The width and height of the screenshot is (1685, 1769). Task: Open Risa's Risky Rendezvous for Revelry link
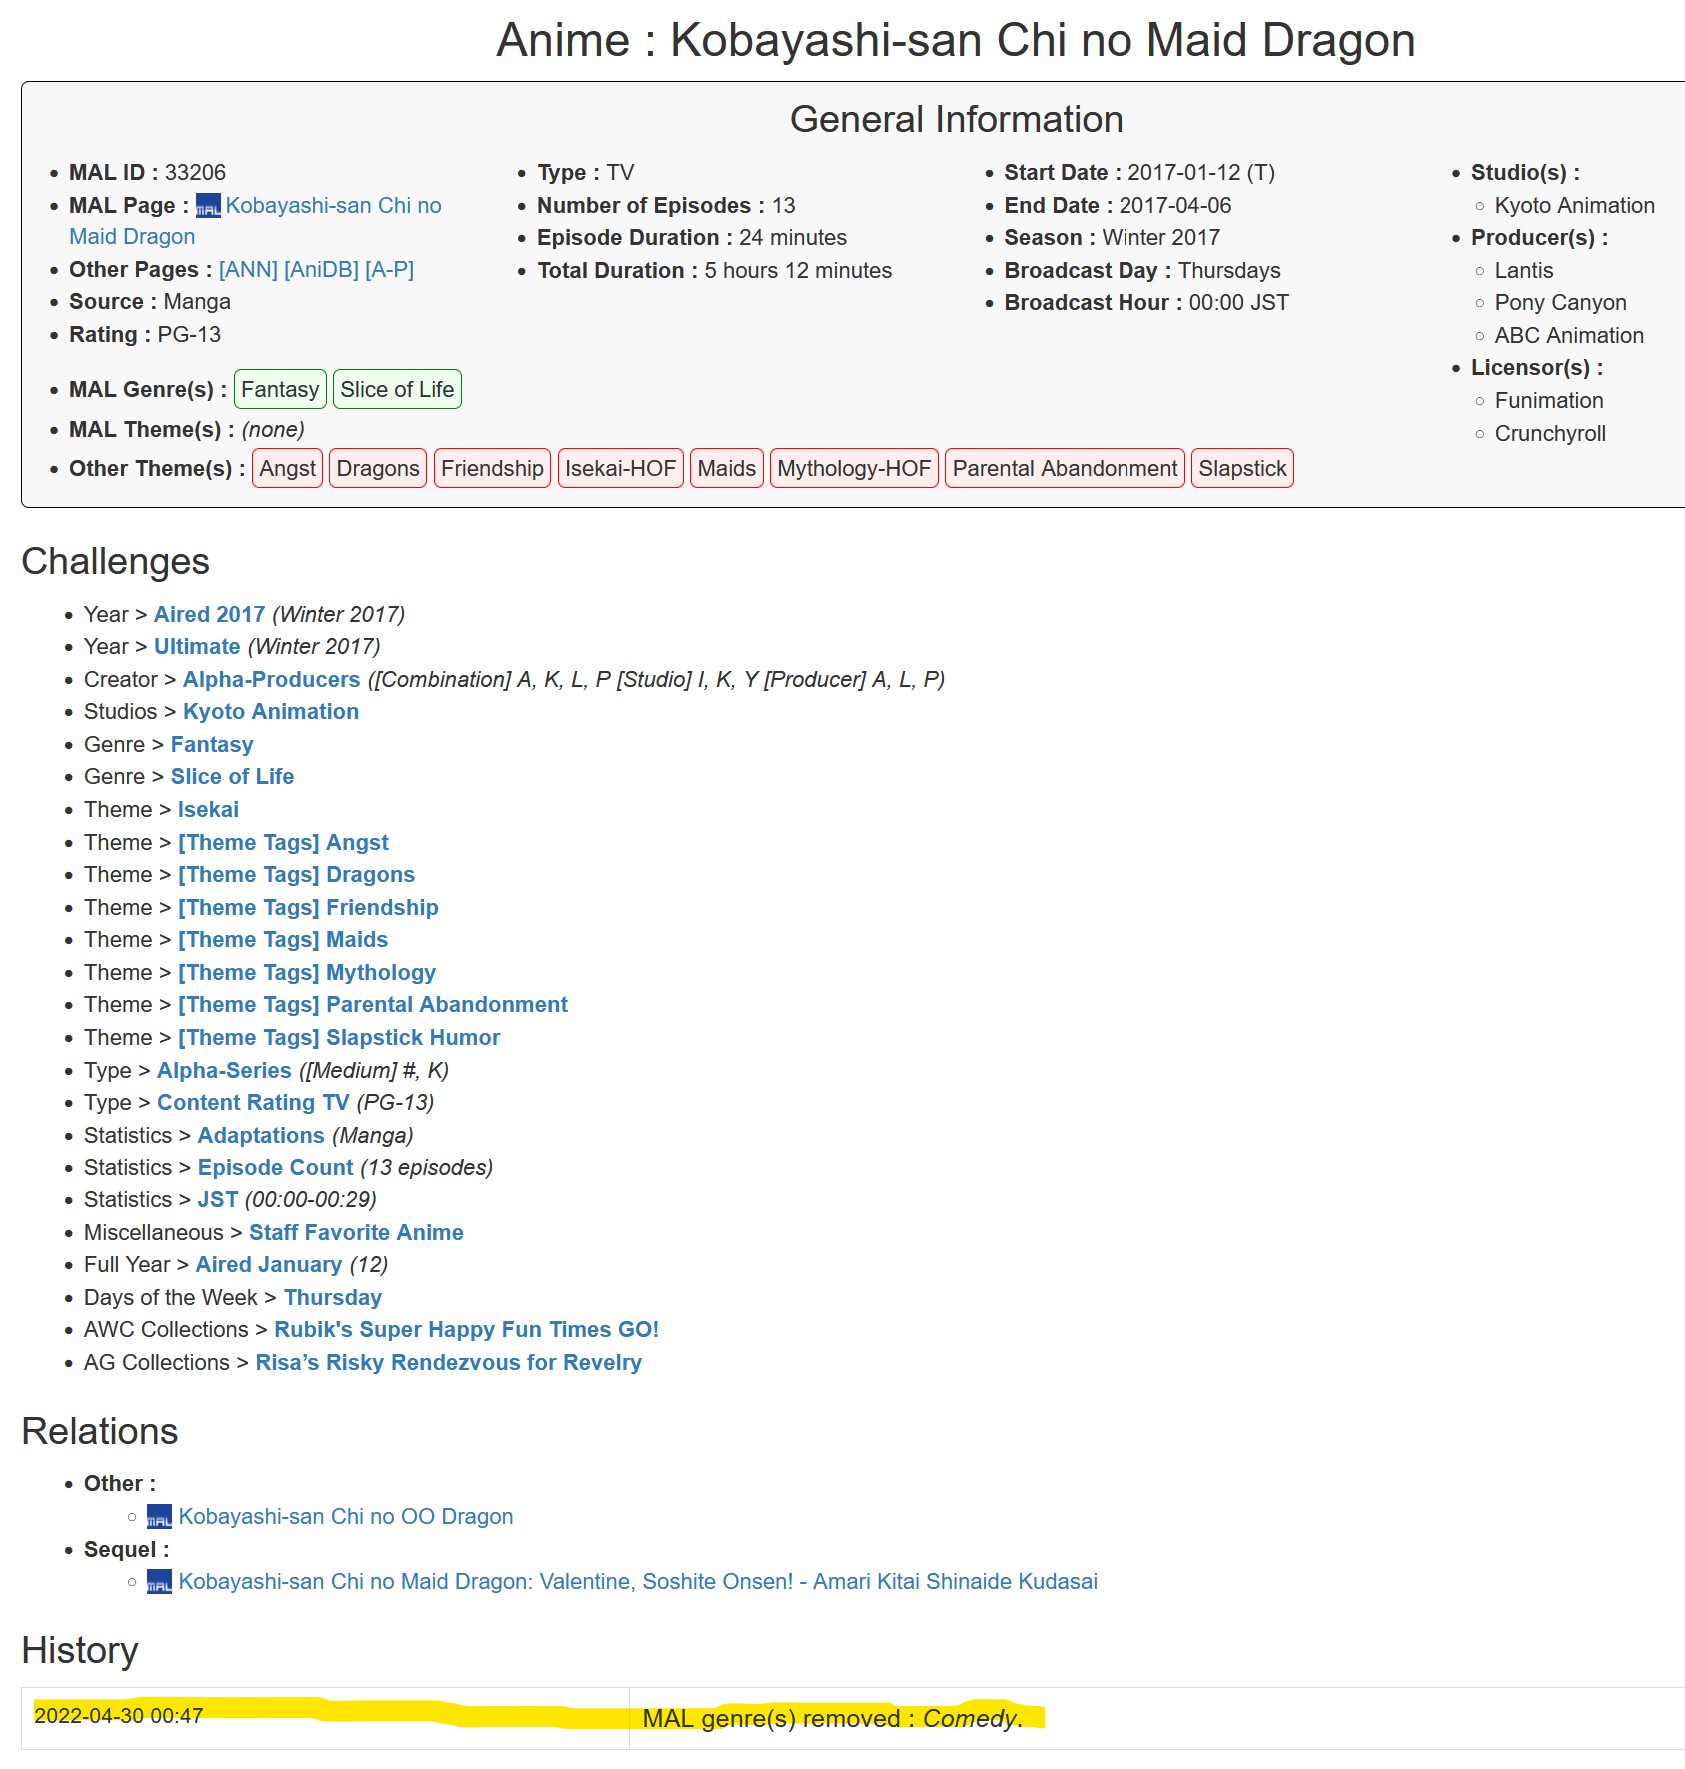[x=448, y=1363]
